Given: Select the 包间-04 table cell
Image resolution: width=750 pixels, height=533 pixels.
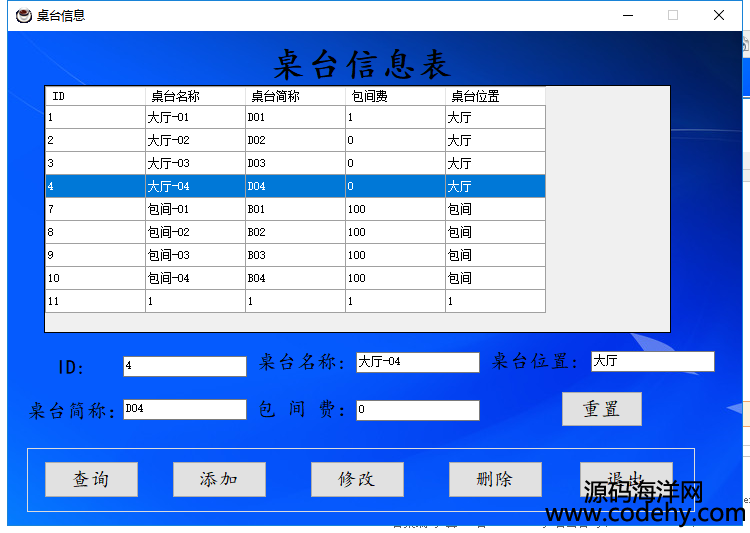Looking at the screenshot, I should point(195,278).
